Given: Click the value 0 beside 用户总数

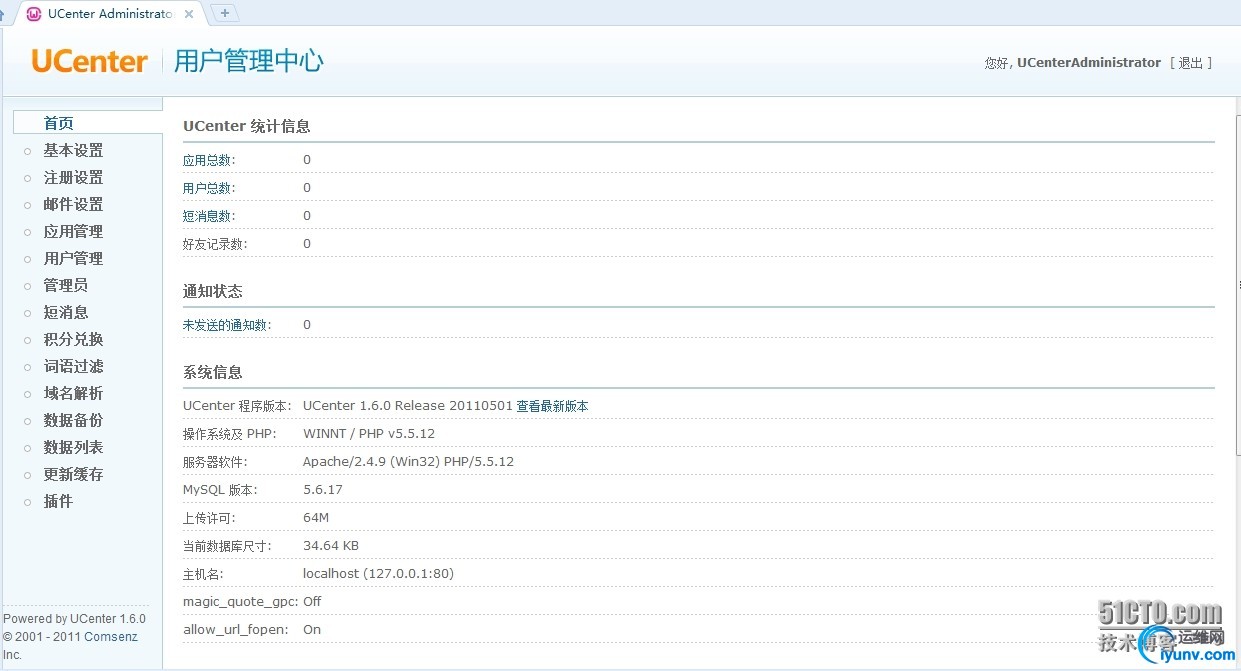Looking at the screenshot, I should pos(307,188).
